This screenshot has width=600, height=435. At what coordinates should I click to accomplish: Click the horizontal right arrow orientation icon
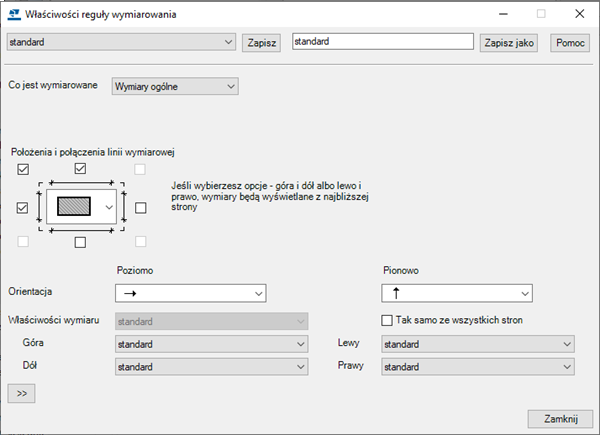pyautogui.click(x=129, y=293)
